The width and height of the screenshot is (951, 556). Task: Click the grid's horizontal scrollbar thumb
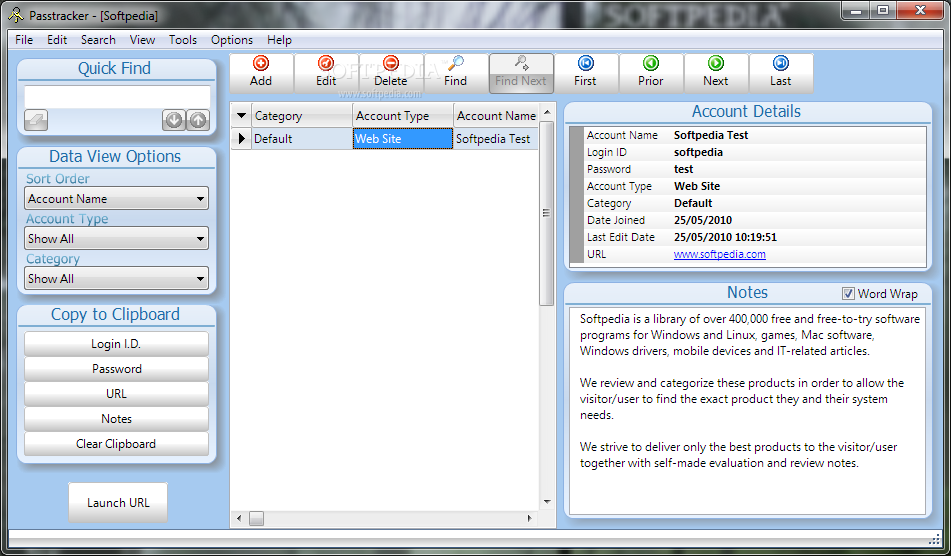257,518
